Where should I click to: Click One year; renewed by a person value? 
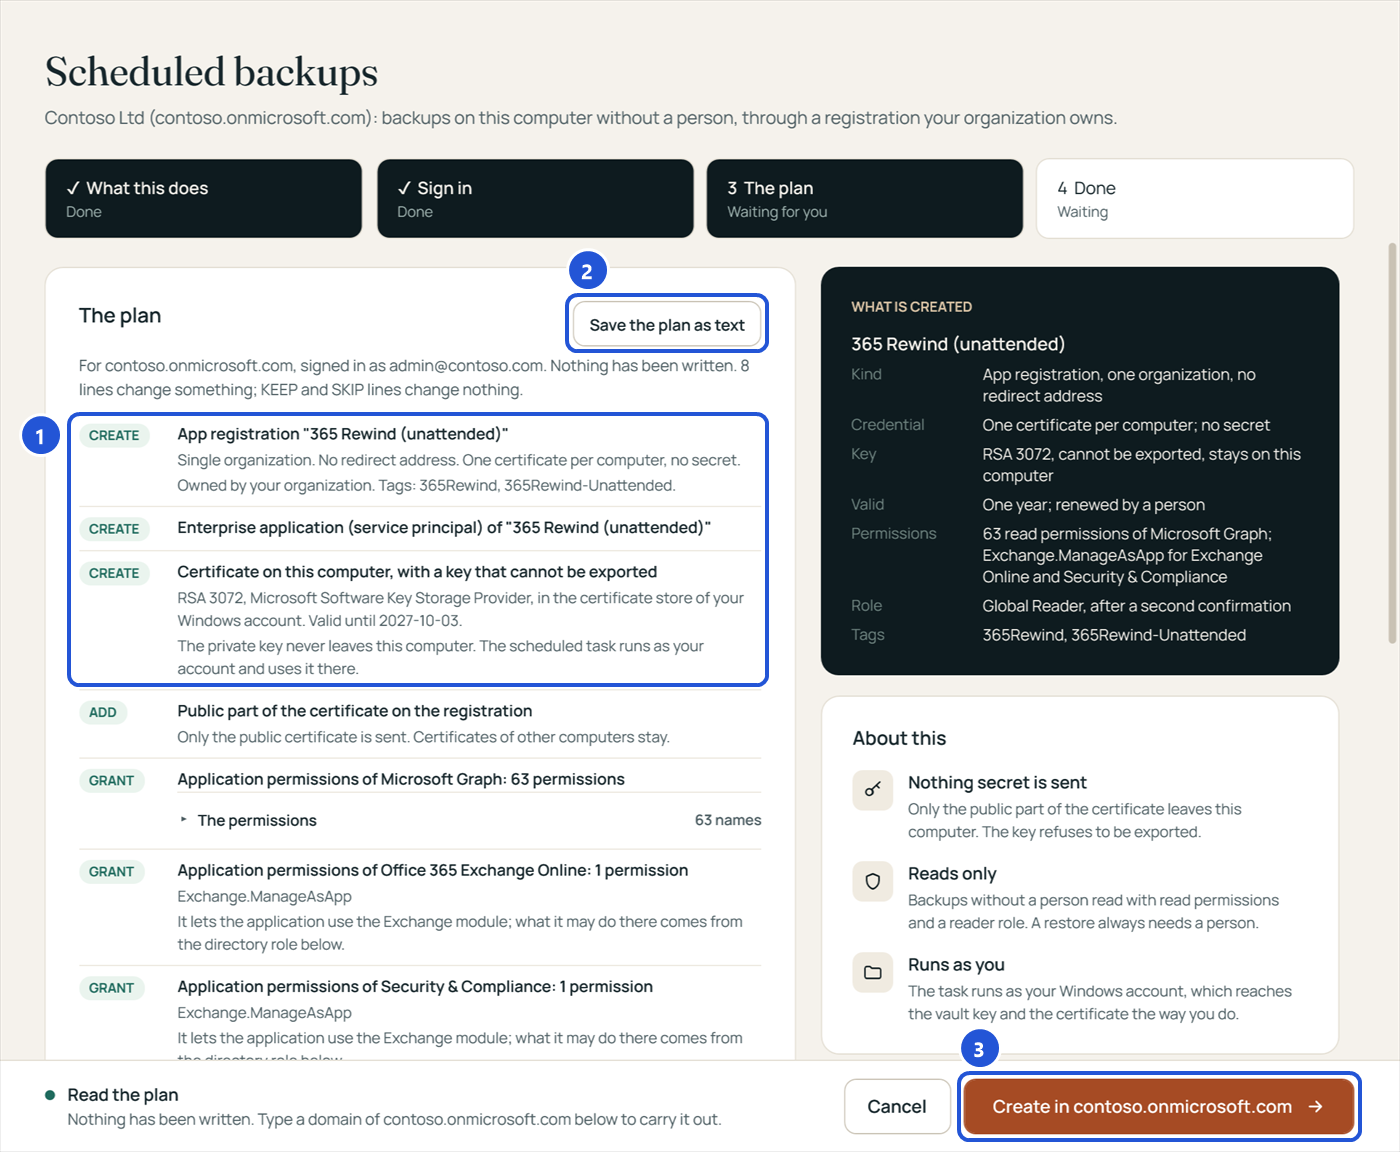coord(1093,505)
